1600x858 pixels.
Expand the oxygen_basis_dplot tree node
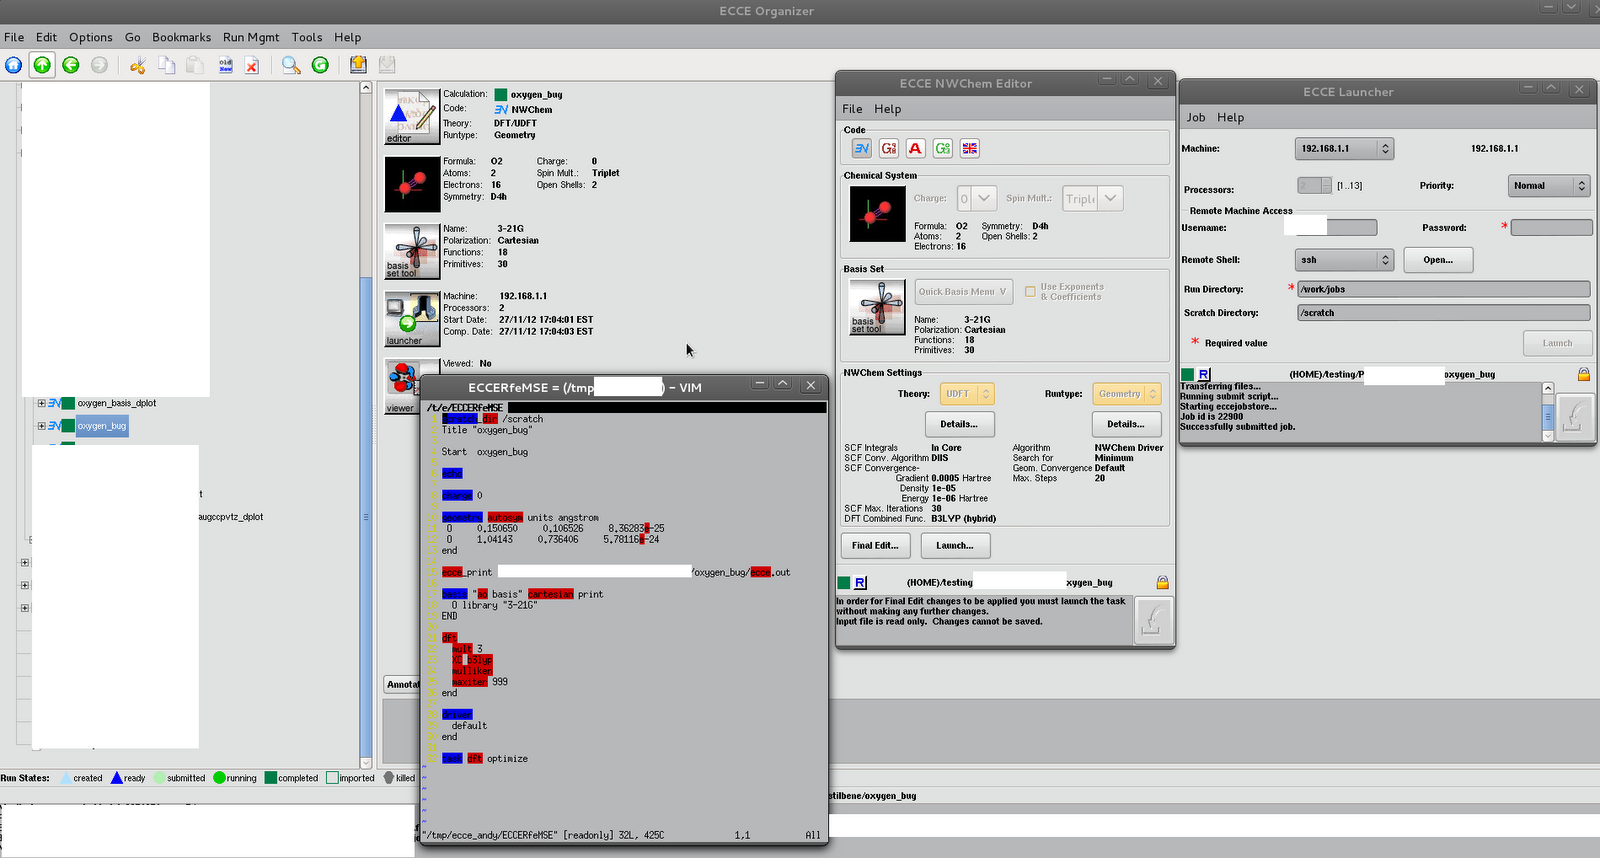tap(41, 403)
